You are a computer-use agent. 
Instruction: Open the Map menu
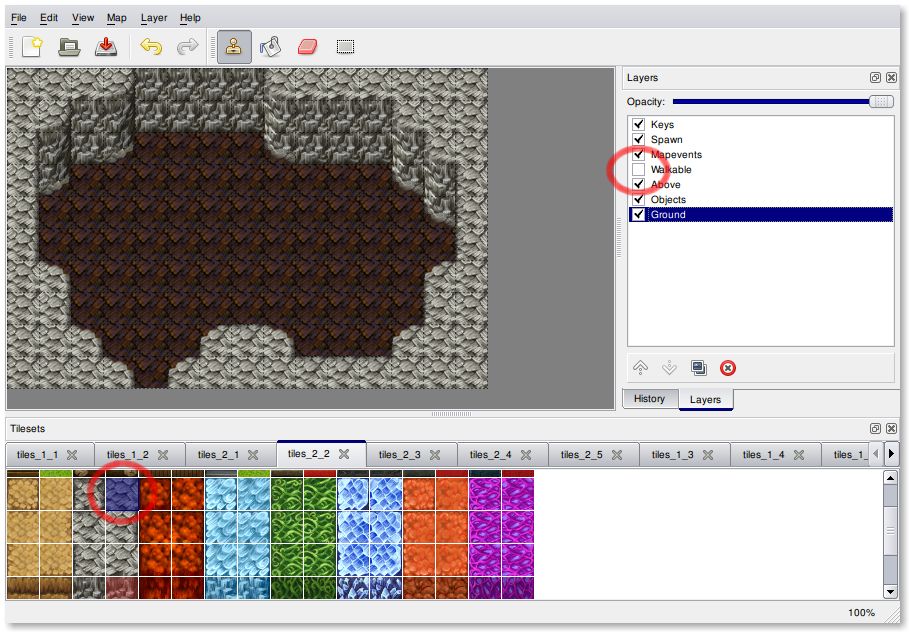point(117,17)
